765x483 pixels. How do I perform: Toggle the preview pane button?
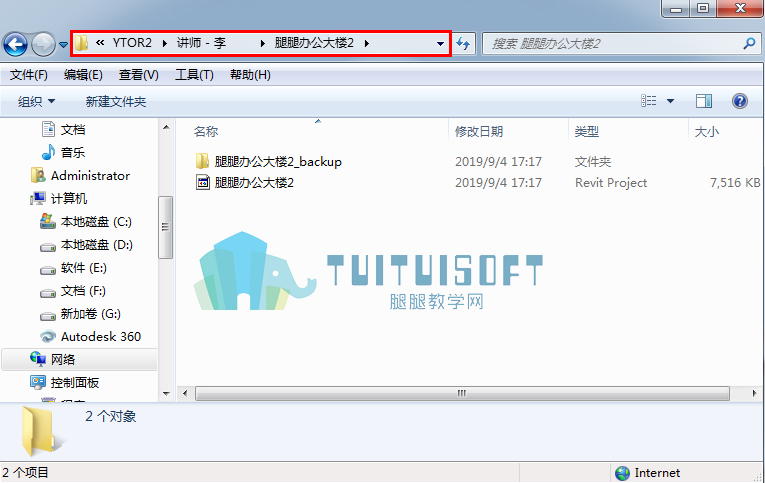tap(704, 101)
